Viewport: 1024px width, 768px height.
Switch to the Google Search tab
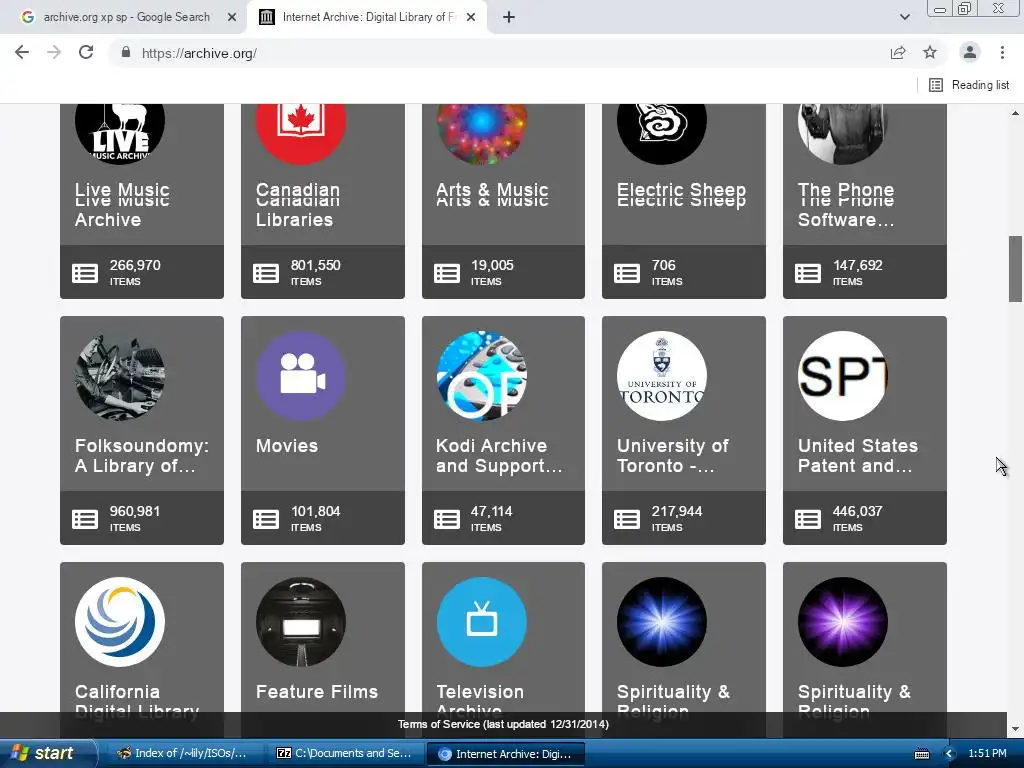pos(126,17)
